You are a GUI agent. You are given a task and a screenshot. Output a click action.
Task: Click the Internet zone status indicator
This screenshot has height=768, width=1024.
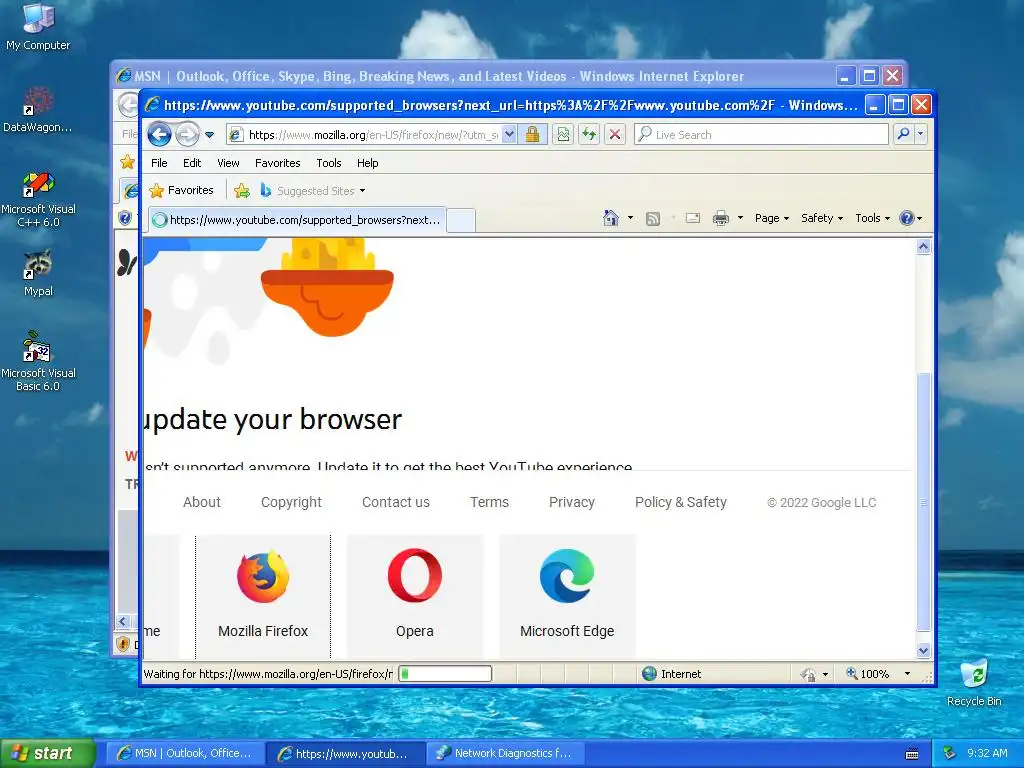pyautogui.click(x=671, y=674)
